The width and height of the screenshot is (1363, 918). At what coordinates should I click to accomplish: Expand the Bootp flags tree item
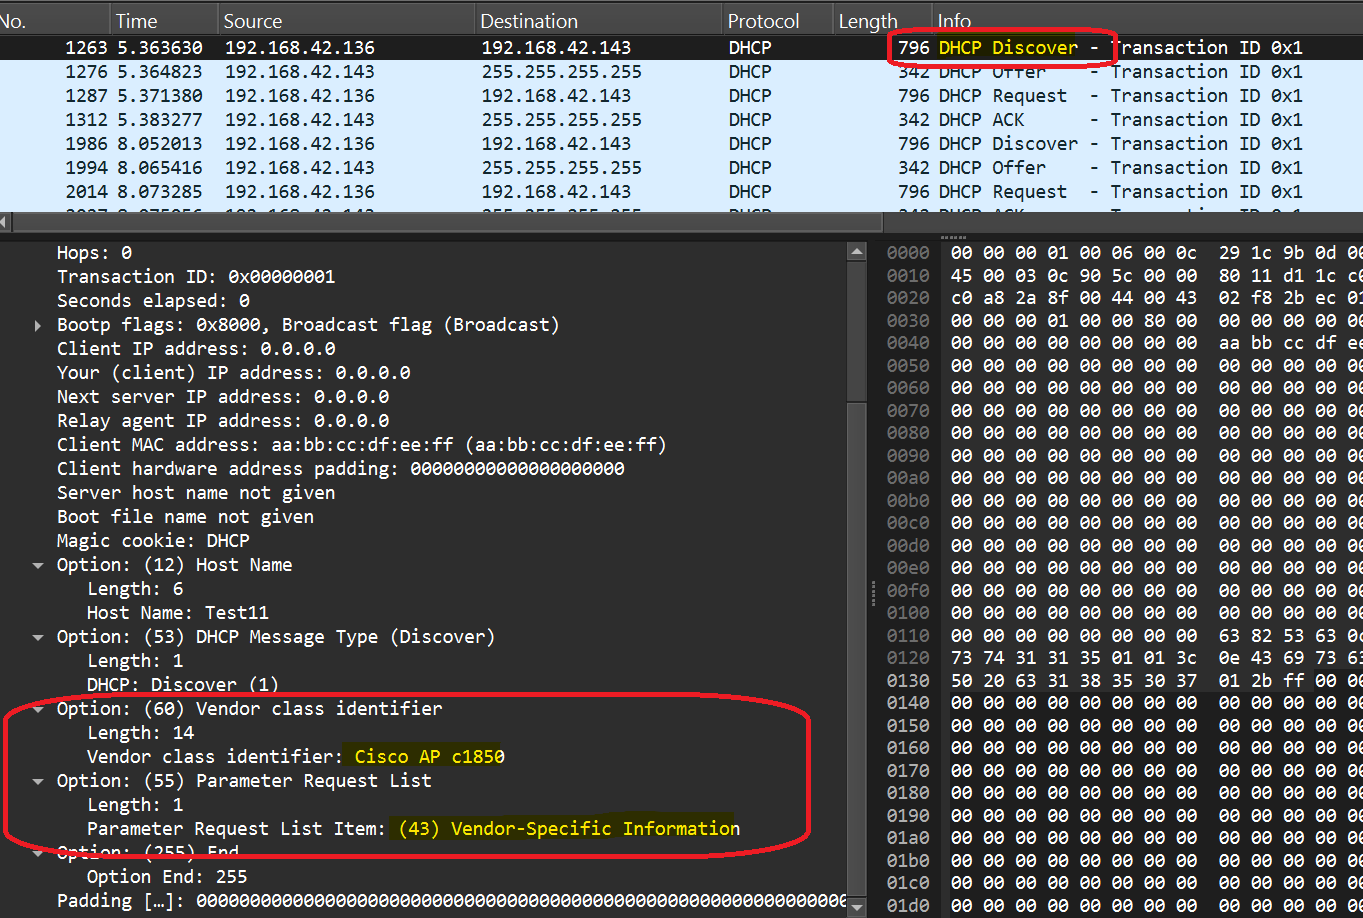37,324
